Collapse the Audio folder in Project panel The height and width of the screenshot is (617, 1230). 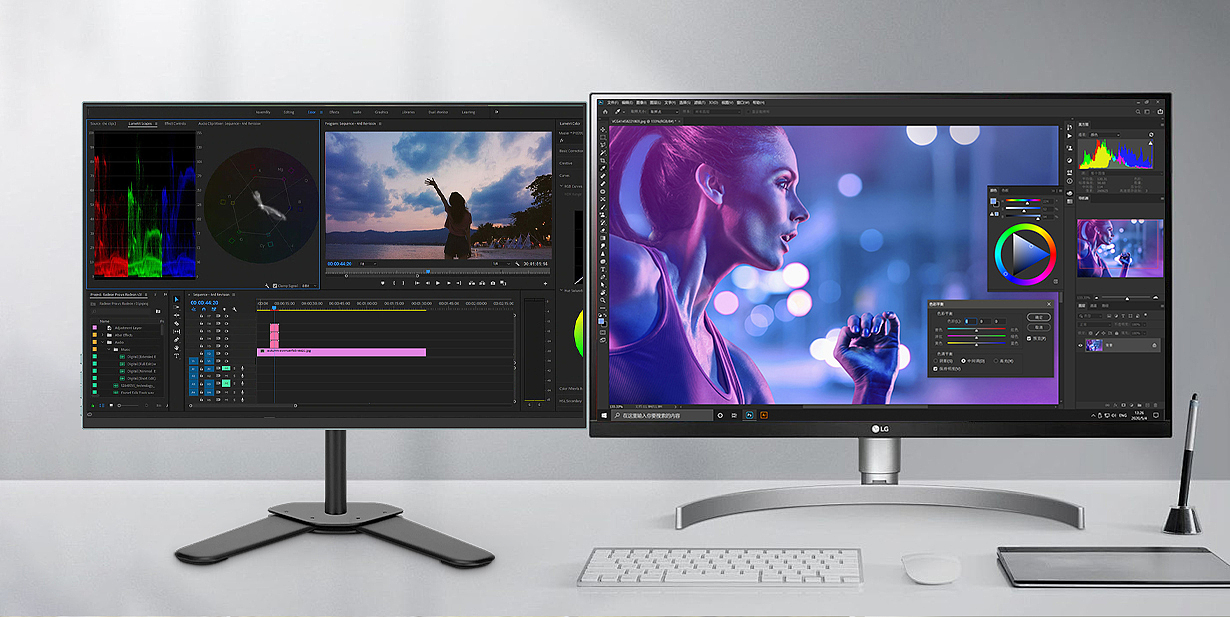click(103, 342)
